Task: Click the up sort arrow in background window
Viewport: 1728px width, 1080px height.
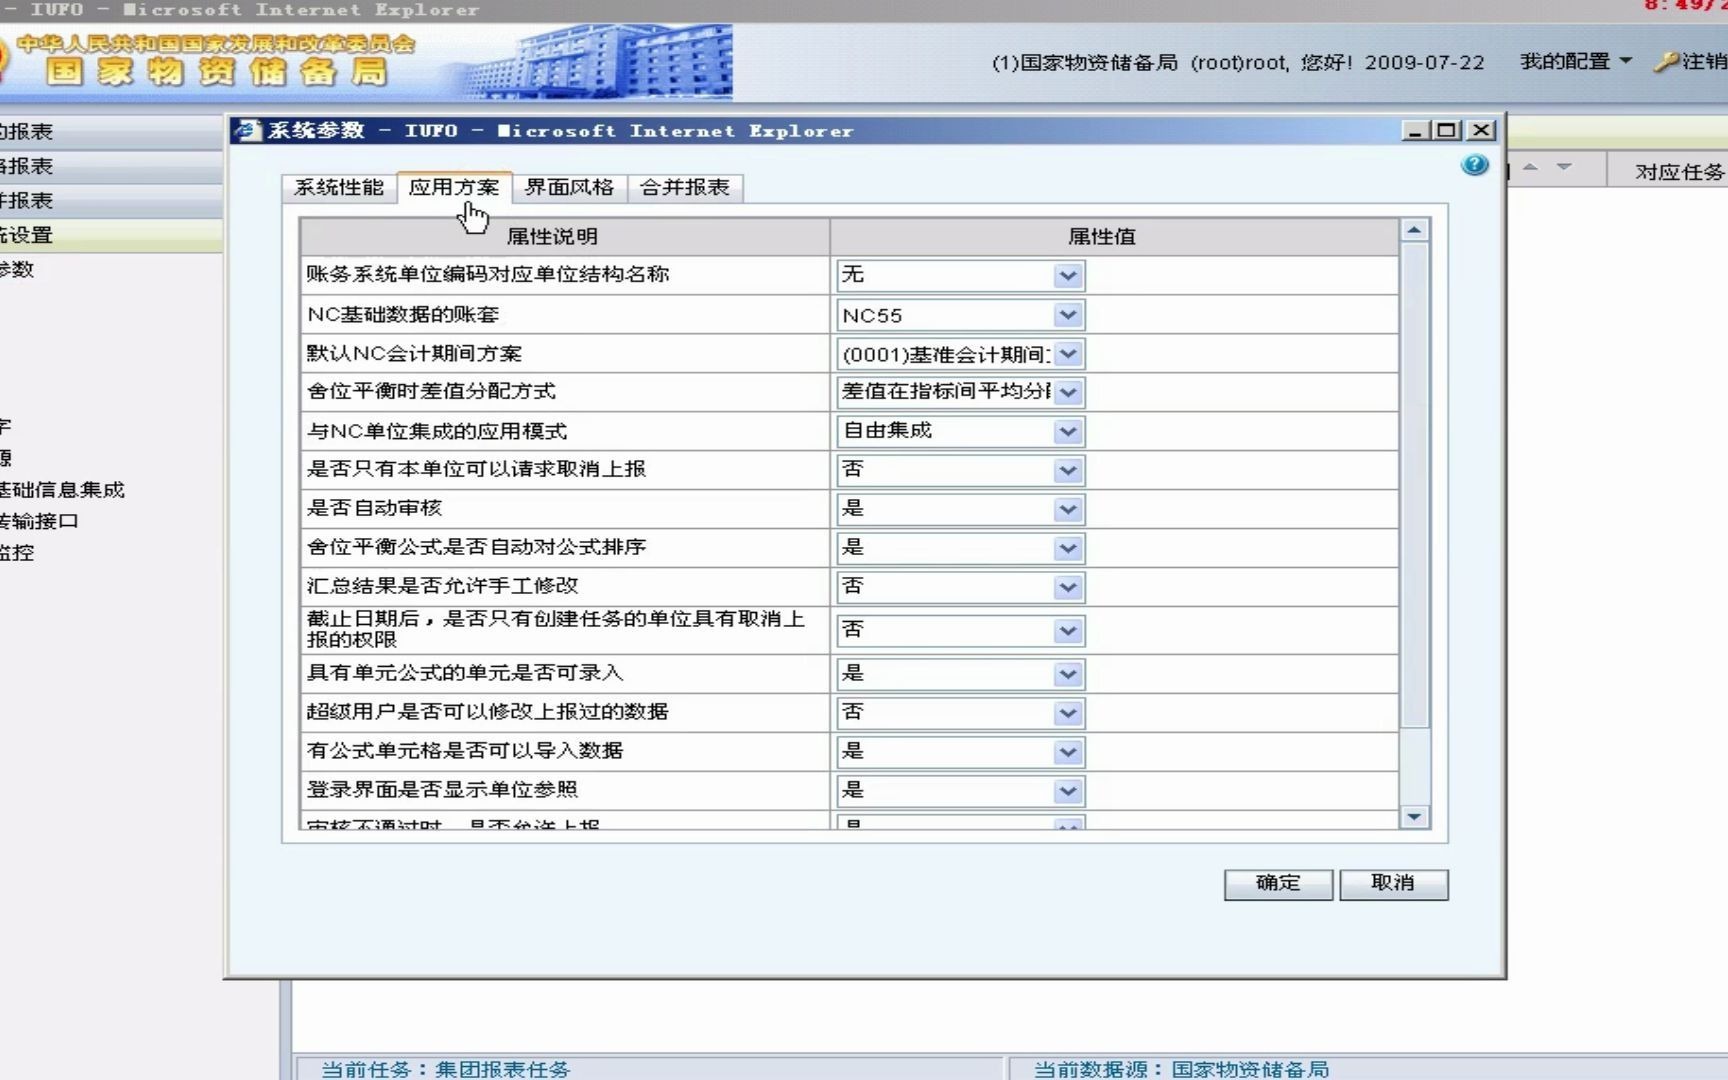Action: pos(1530,167)
